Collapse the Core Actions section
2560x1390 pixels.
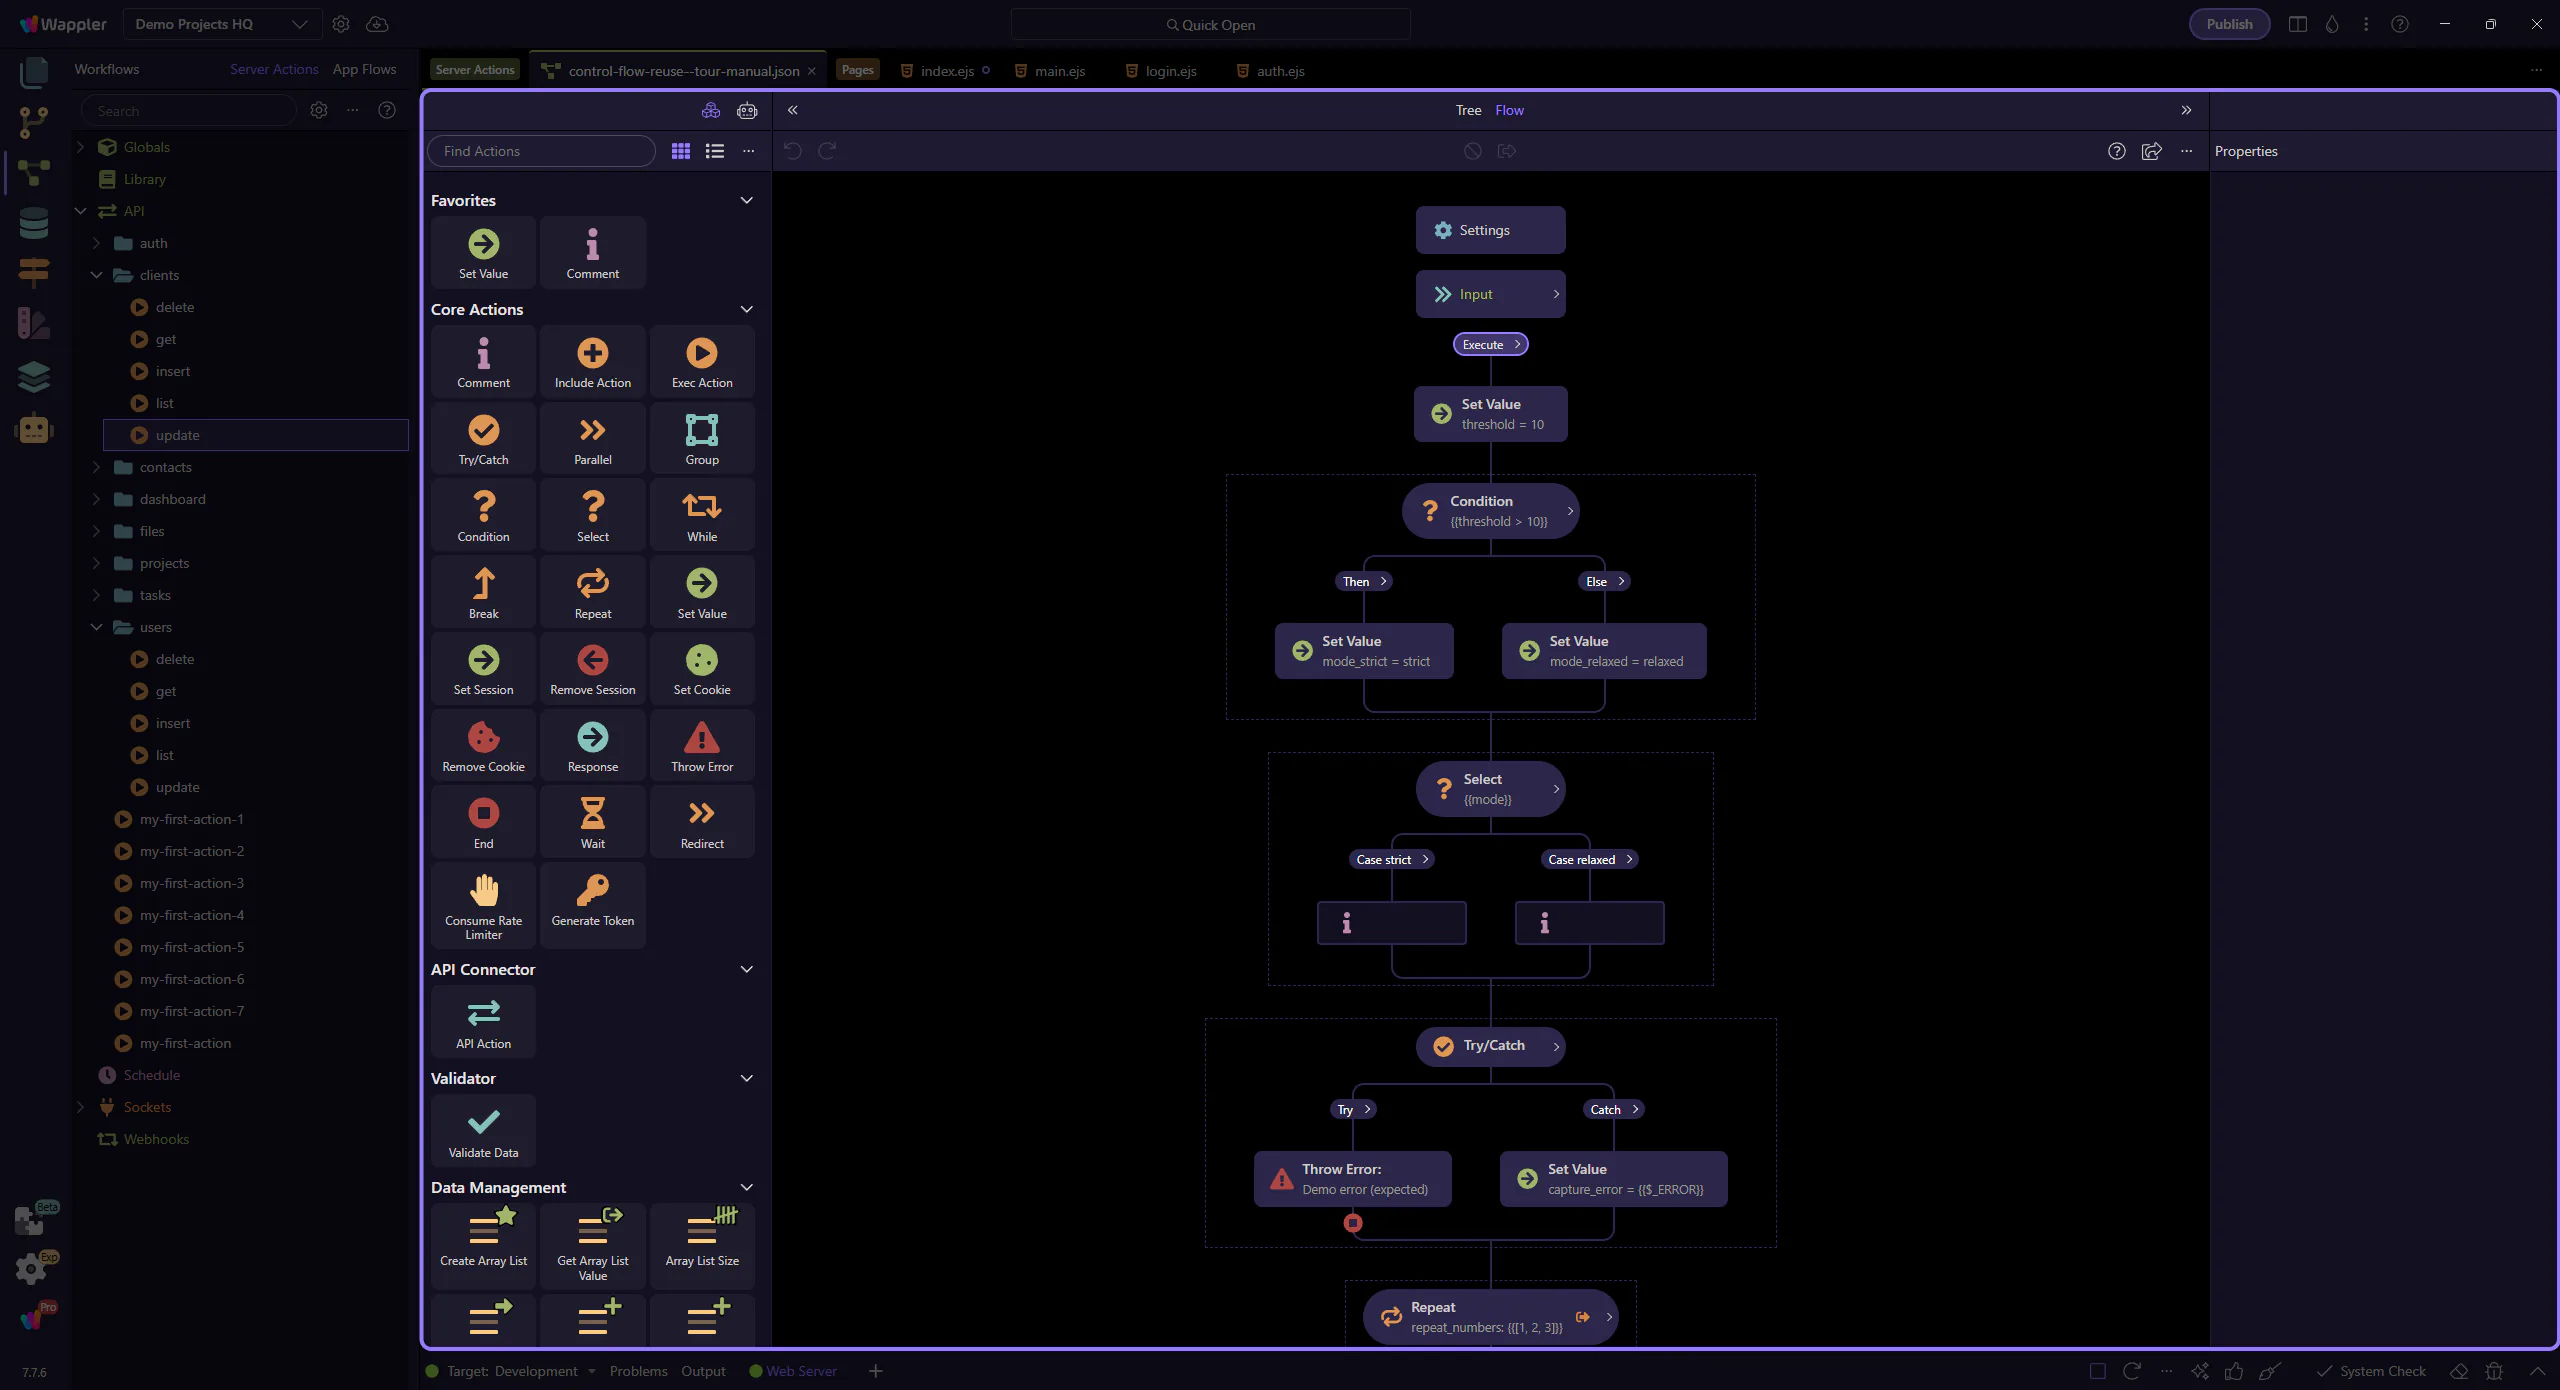(x=746, y=309)
